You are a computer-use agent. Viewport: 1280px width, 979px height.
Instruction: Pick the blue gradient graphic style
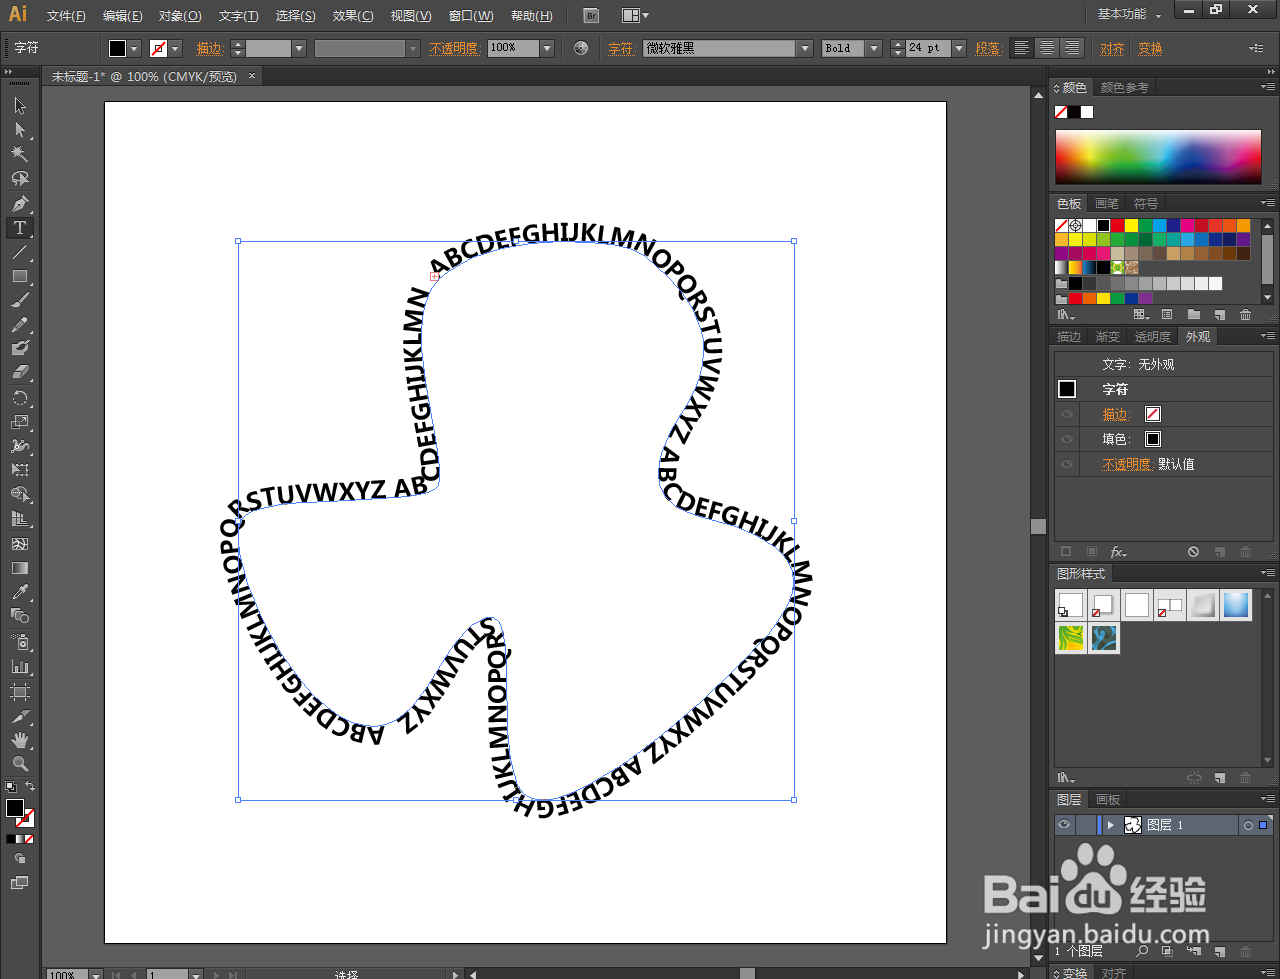click(x=1236, y=605)
